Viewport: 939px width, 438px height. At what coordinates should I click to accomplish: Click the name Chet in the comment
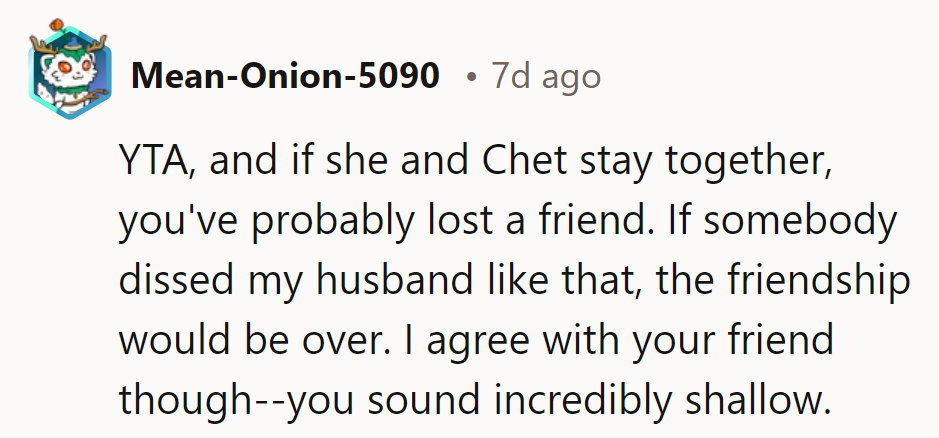pos(482,163)
